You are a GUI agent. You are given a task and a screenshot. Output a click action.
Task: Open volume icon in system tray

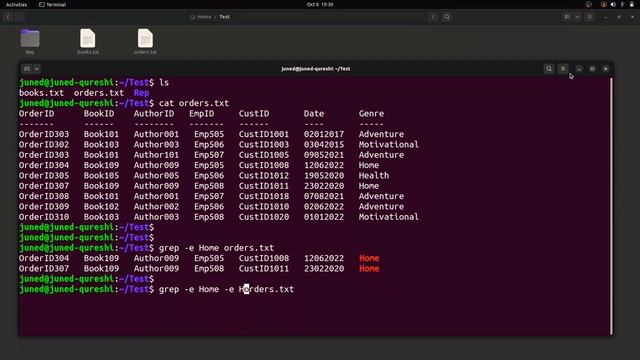coord(613,4)
